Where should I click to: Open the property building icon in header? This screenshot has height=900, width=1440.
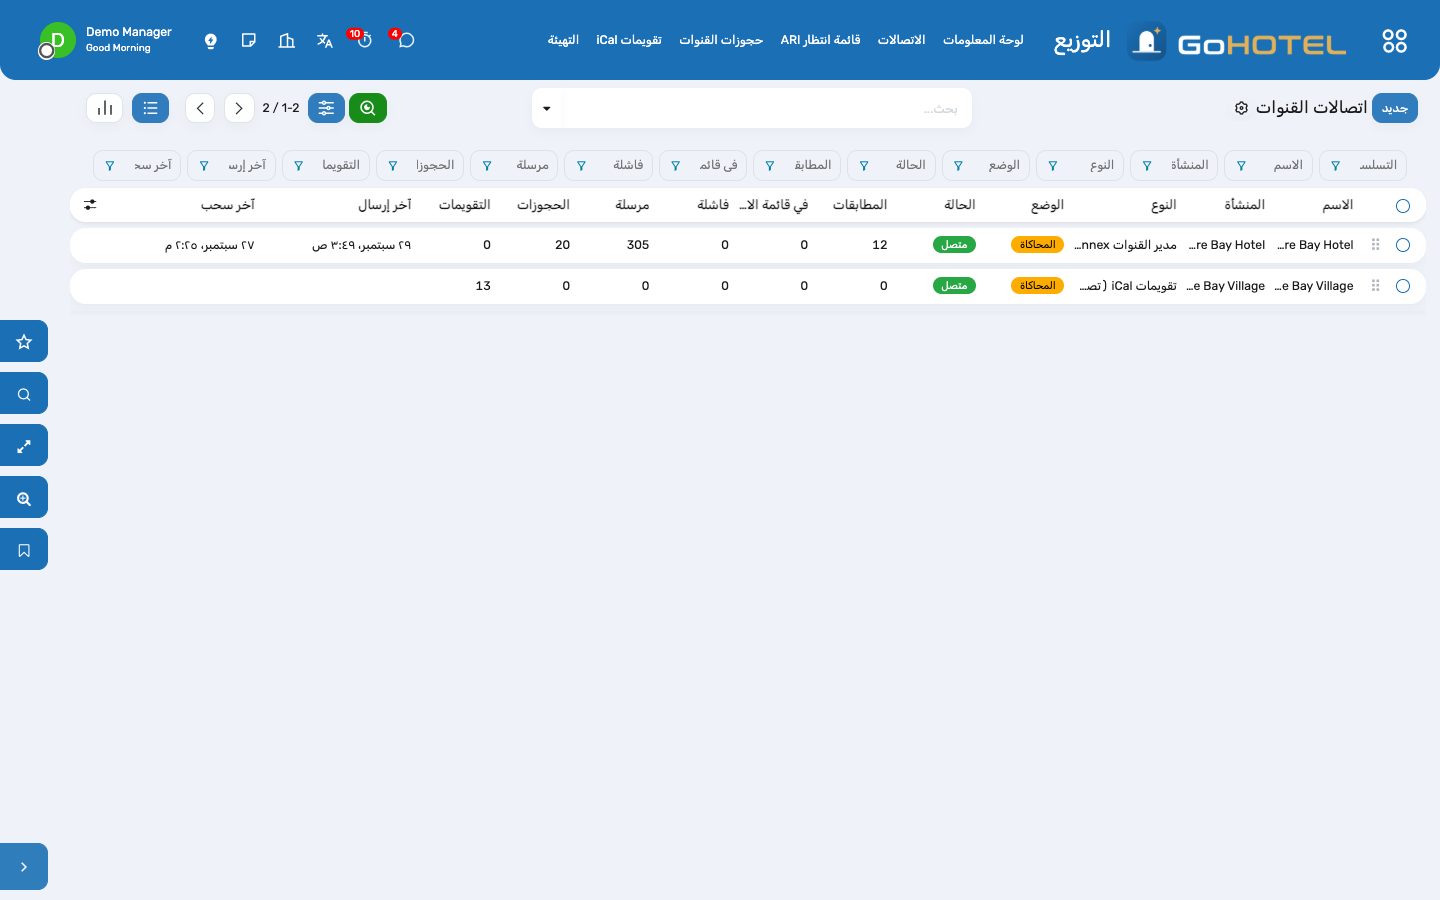[287, 40]
